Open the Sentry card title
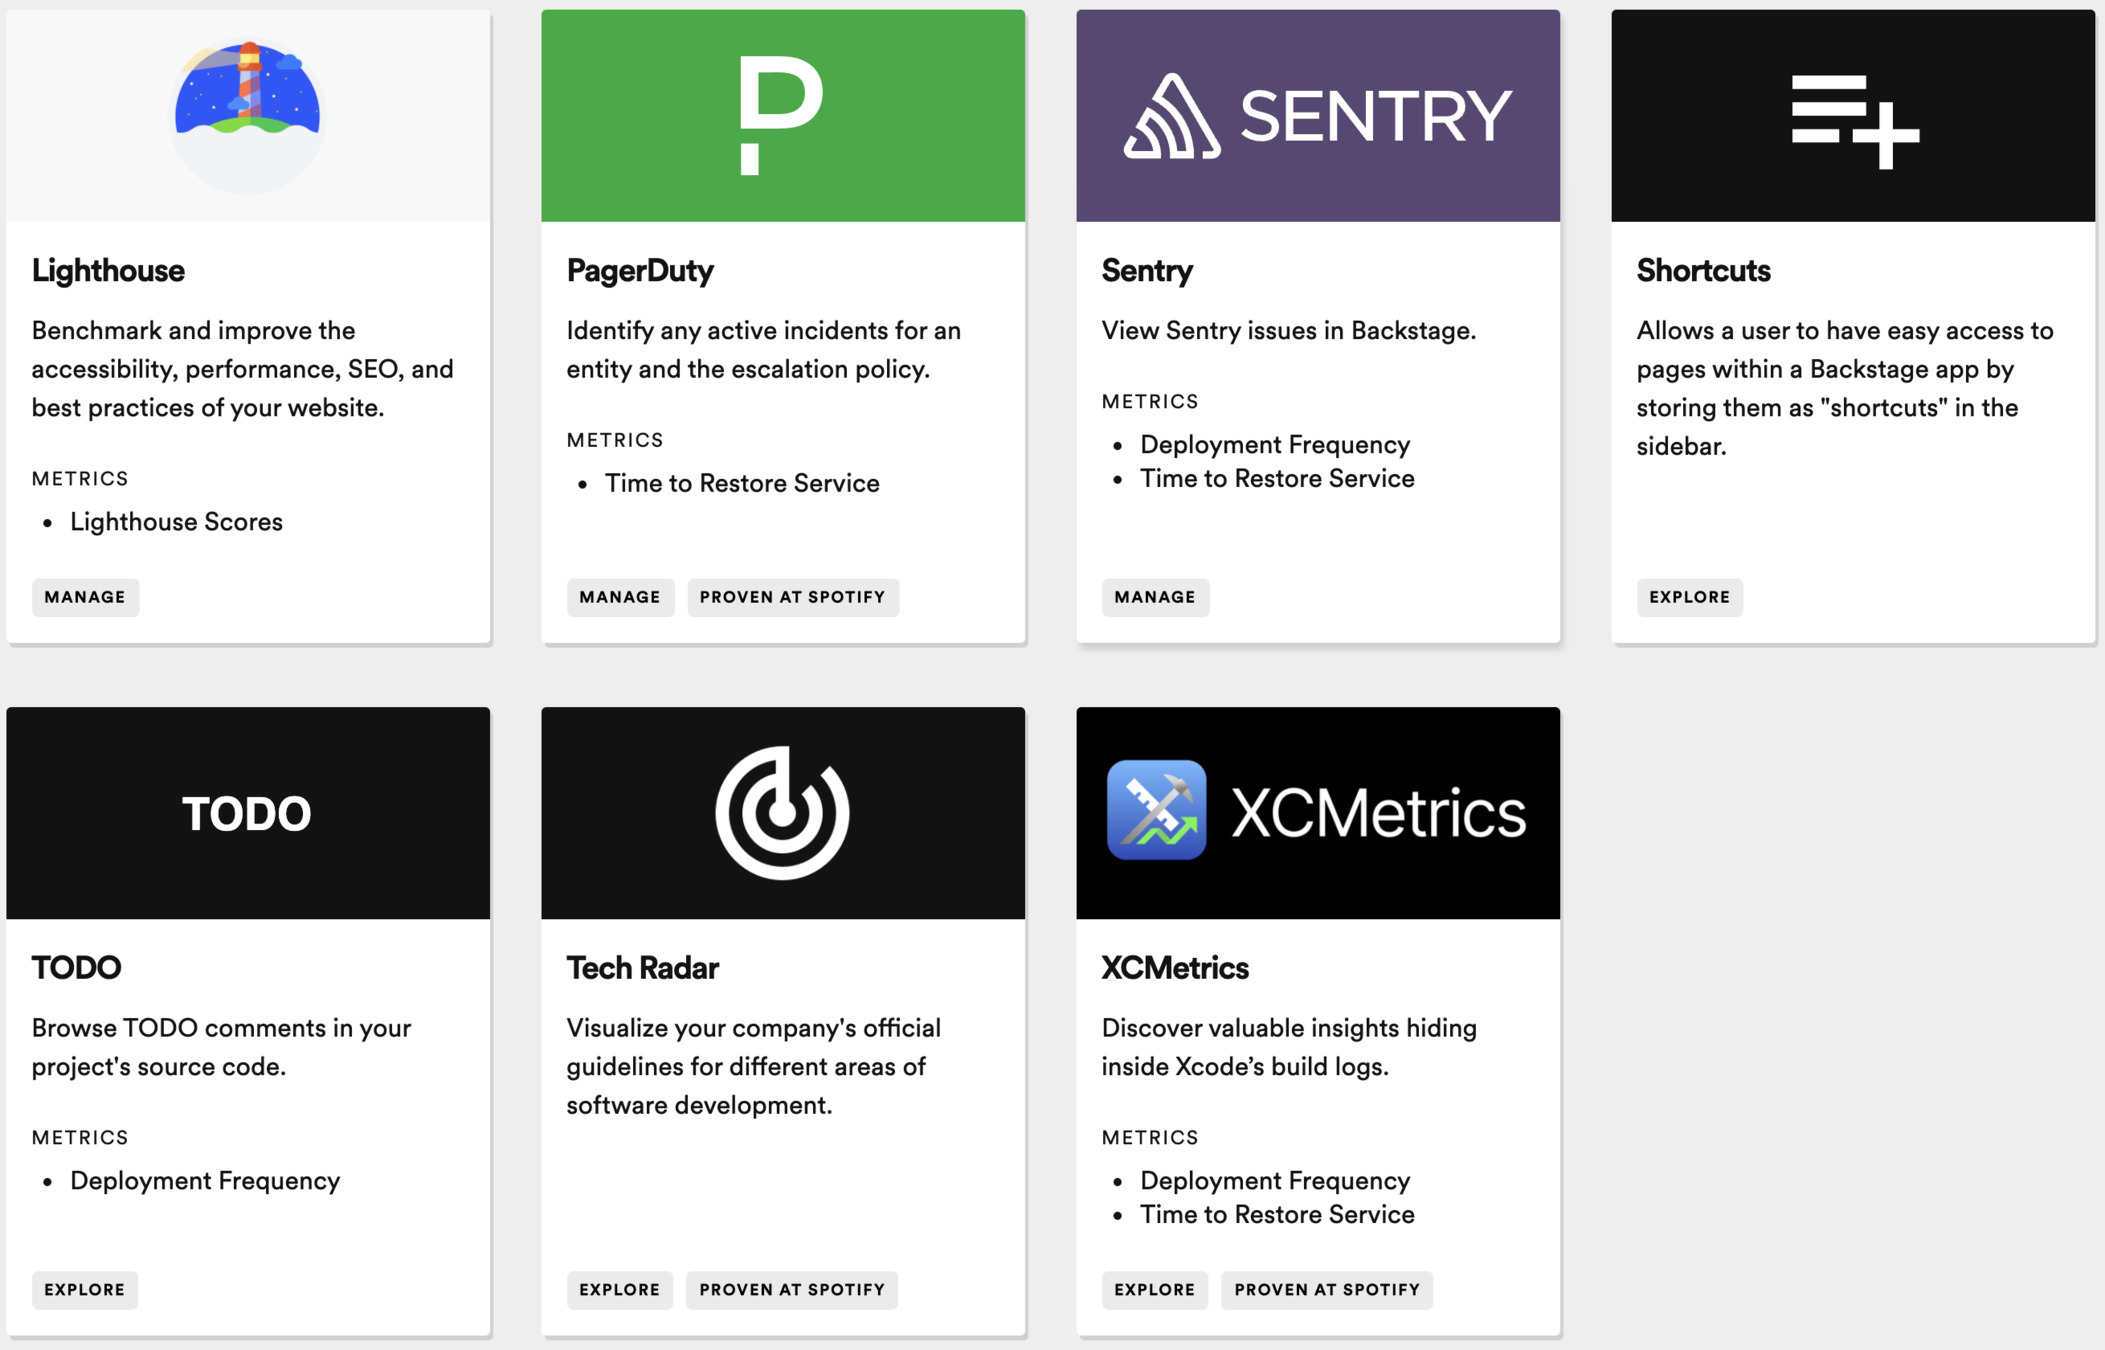 [x=1147, y=271]
